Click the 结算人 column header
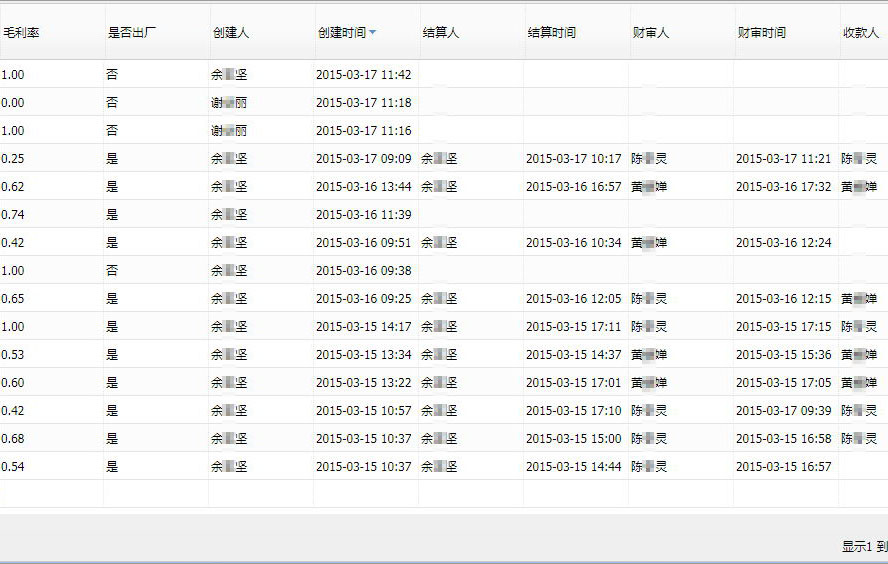 click(441, 33)
